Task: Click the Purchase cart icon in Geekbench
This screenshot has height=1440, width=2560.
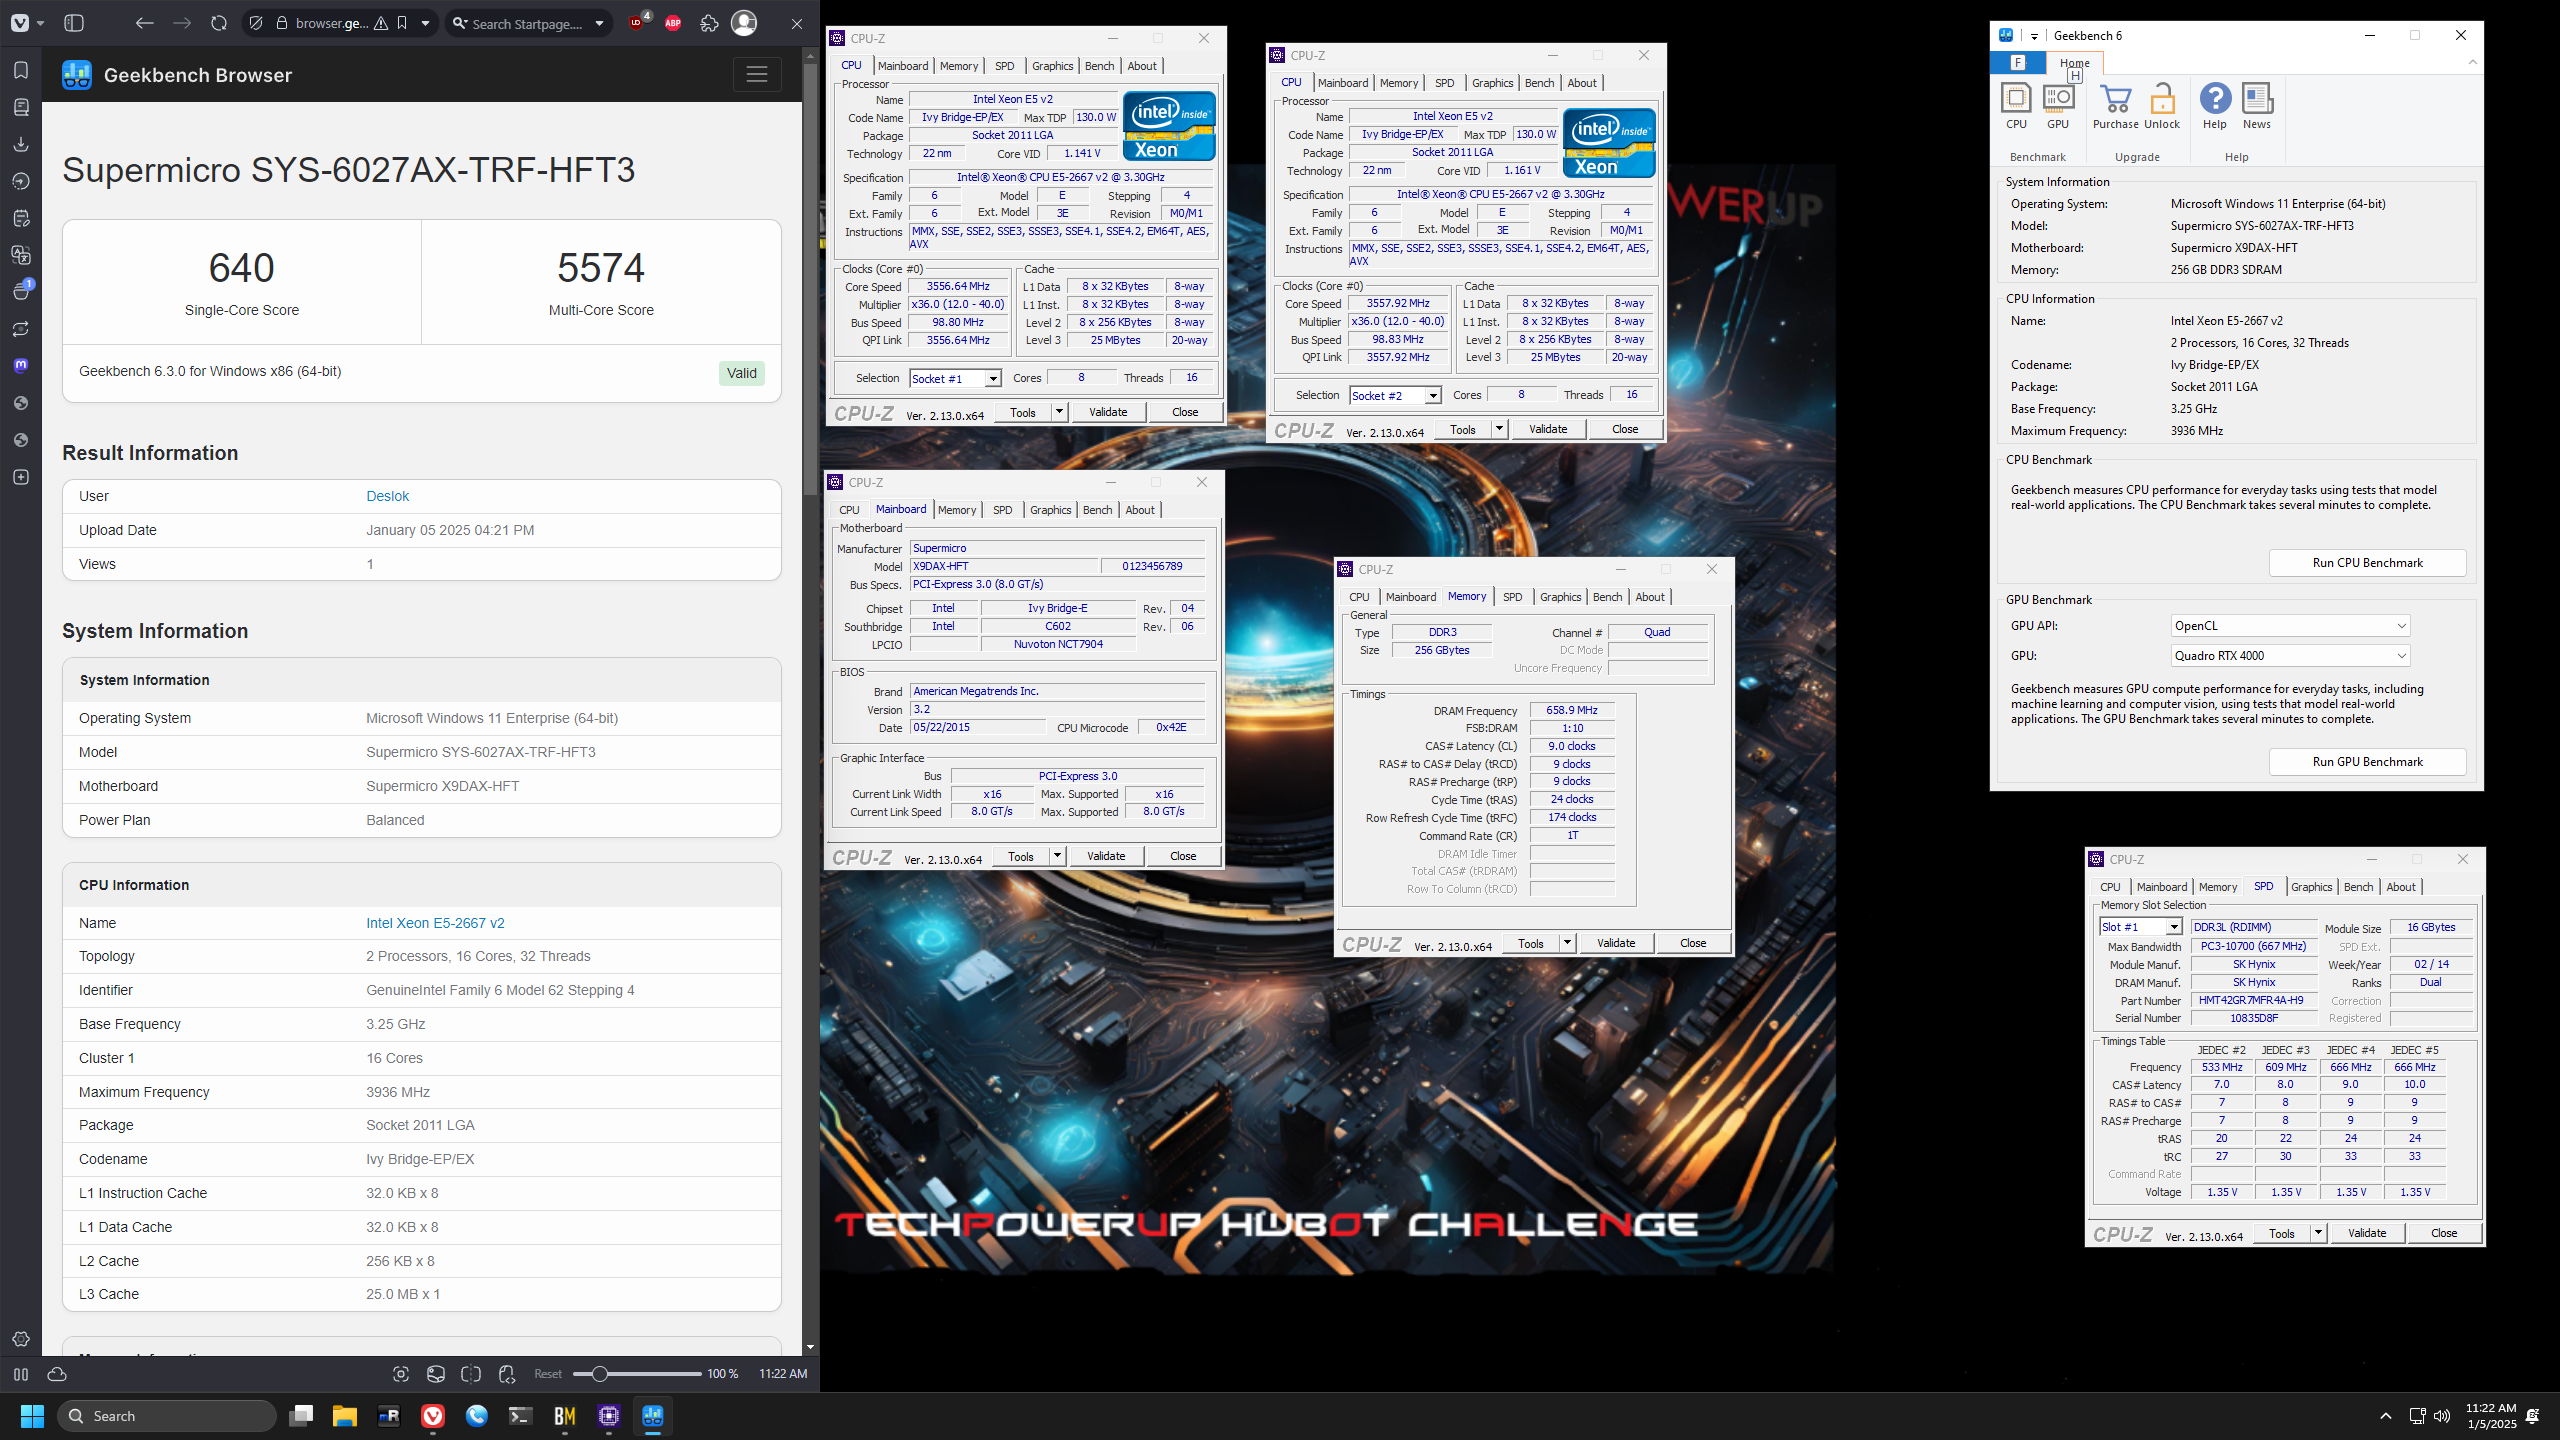Action: pyautogui.click(x=2116, y=107)
